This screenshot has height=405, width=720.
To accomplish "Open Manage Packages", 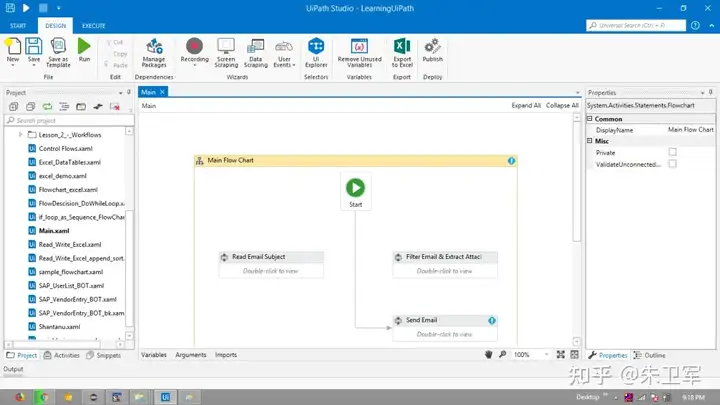I will pyautogui.click(x=154, y=52).
